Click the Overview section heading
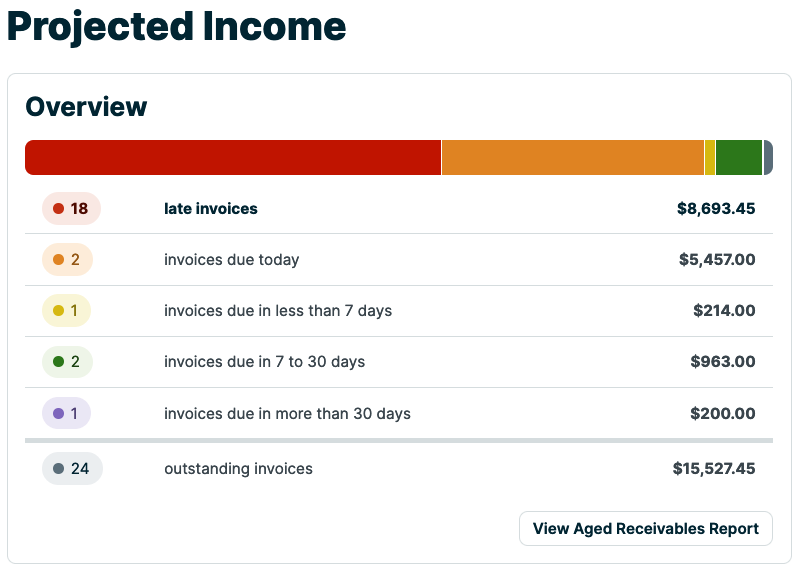Image resolution: width=802 pixels, height=577 pixels. click(88, 107)
